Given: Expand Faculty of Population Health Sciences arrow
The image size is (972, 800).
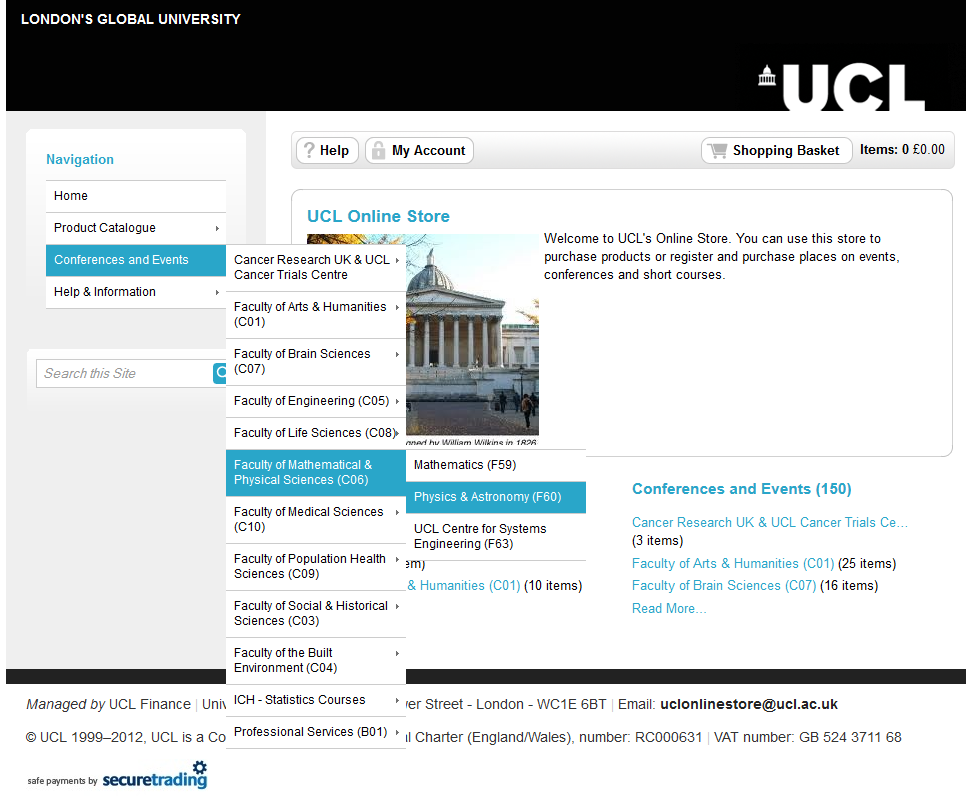Looking at the screenshot, I should click(397, 560).
